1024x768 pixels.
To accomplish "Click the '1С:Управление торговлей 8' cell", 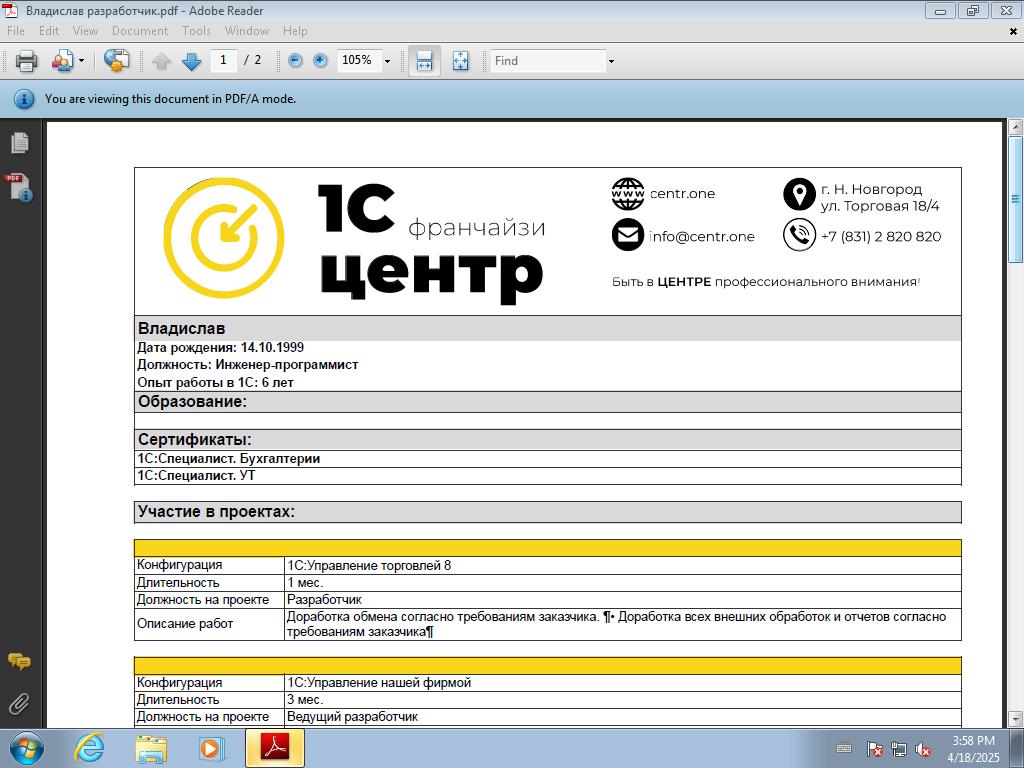I will [622, 566].
